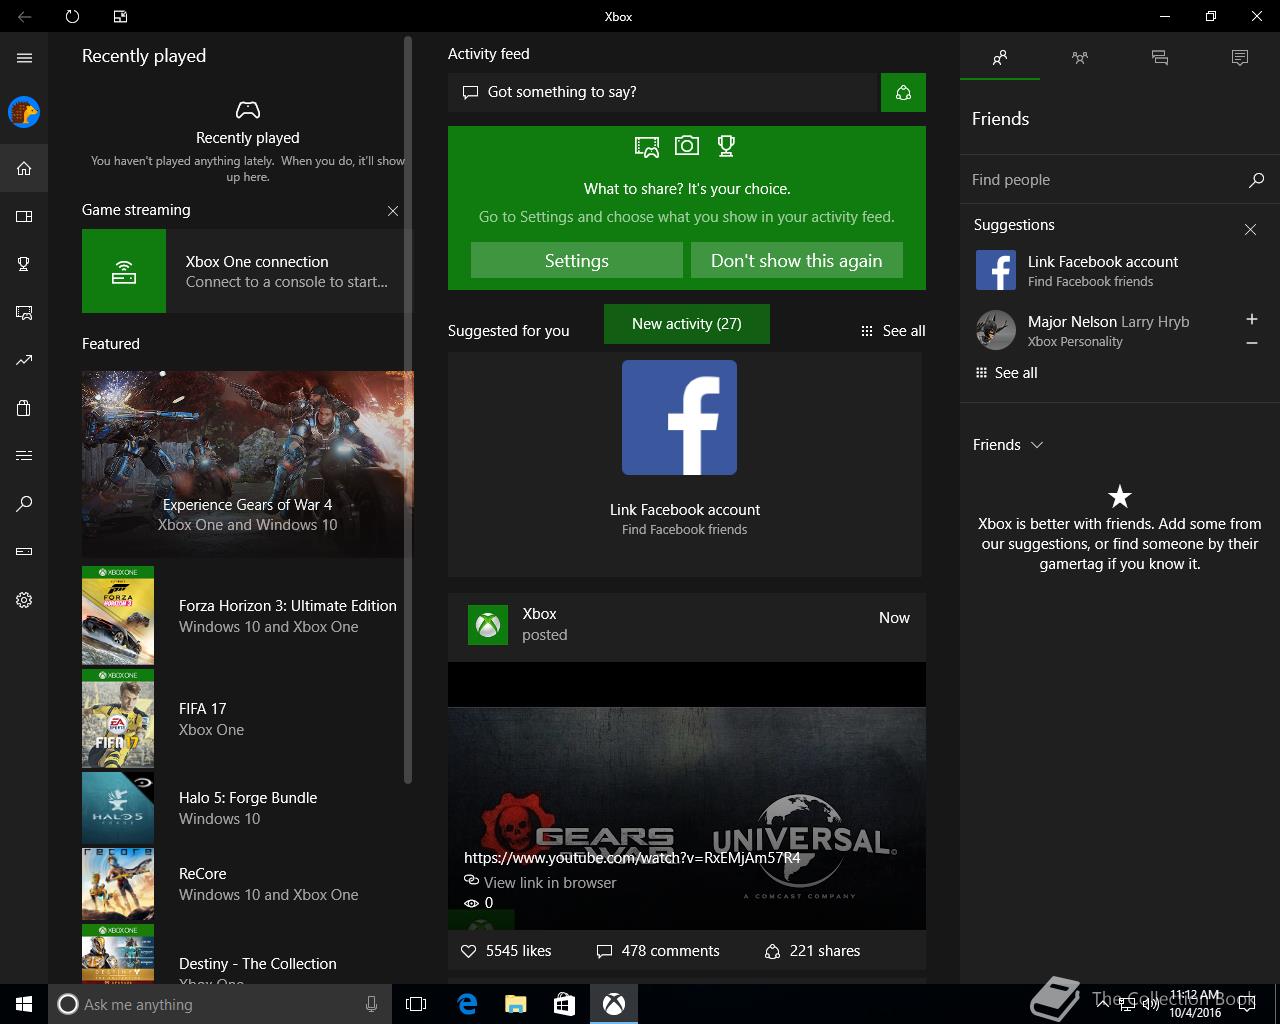Open Search magnifier in sidebar
Screen dimensions: 1280x1024
[24, 504]
